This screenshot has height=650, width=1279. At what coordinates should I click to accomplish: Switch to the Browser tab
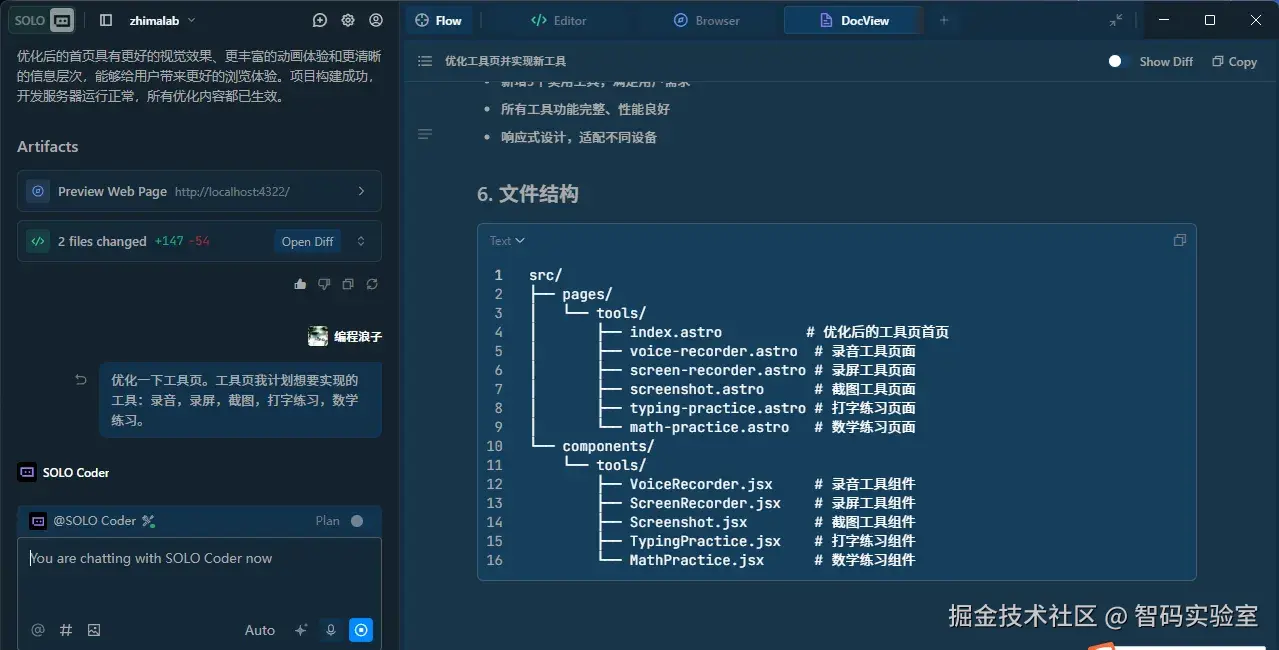point(706,20)
